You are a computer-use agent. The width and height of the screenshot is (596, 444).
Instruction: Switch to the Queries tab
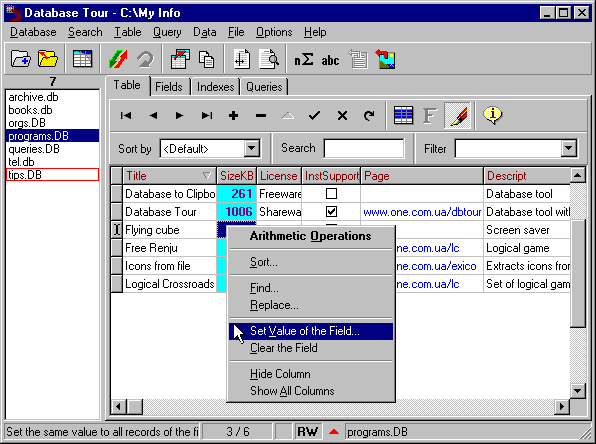264,87
